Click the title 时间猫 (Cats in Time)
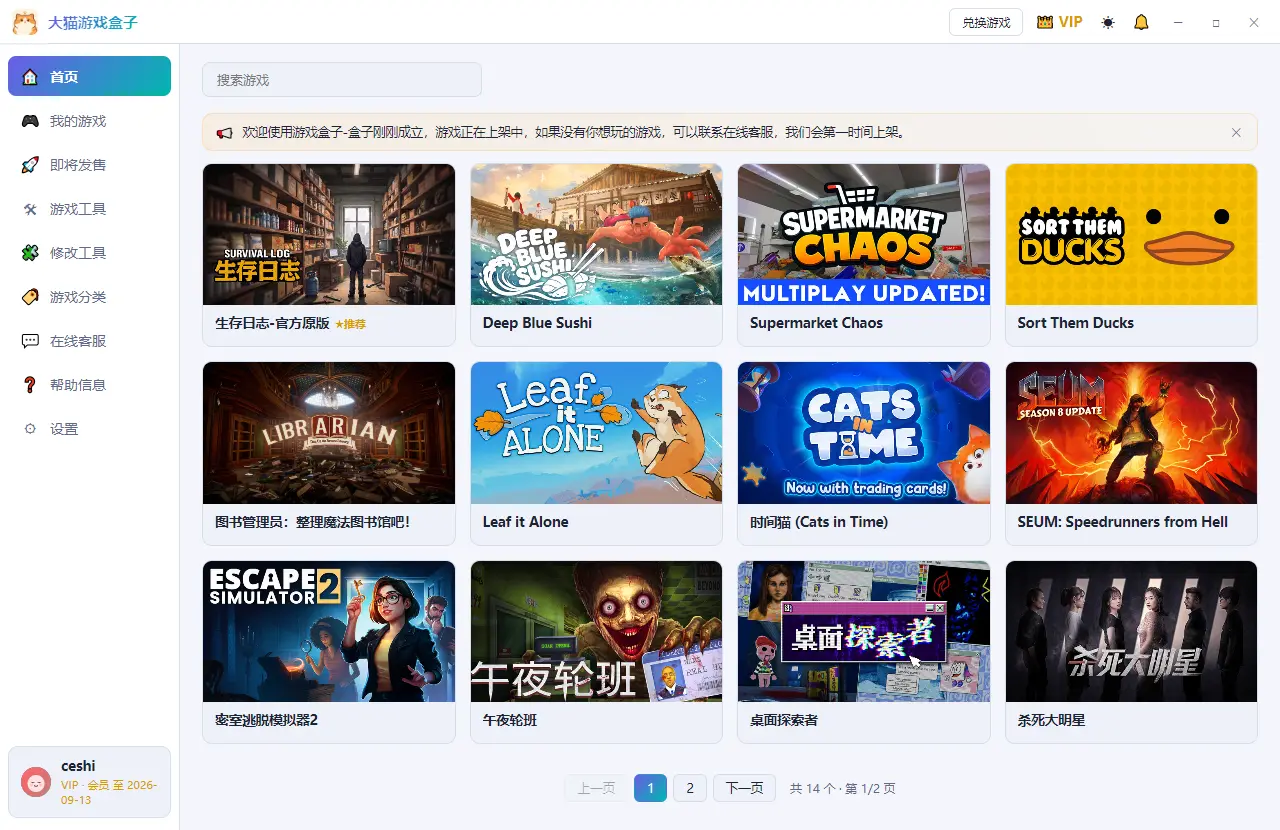 tap(819, 522)
